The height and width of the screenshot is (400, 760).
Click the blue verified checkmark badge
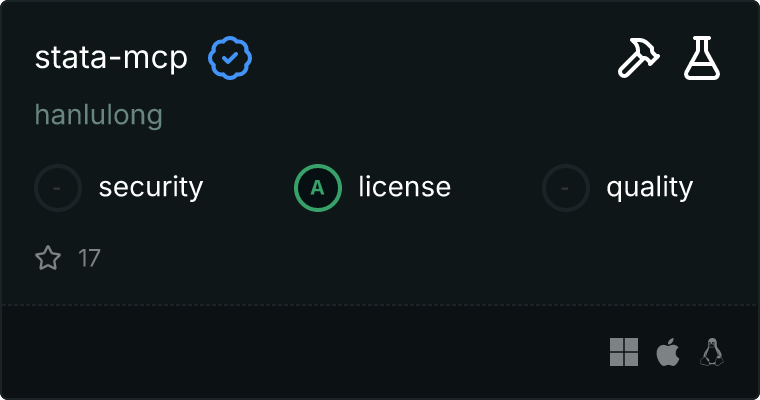230,59
